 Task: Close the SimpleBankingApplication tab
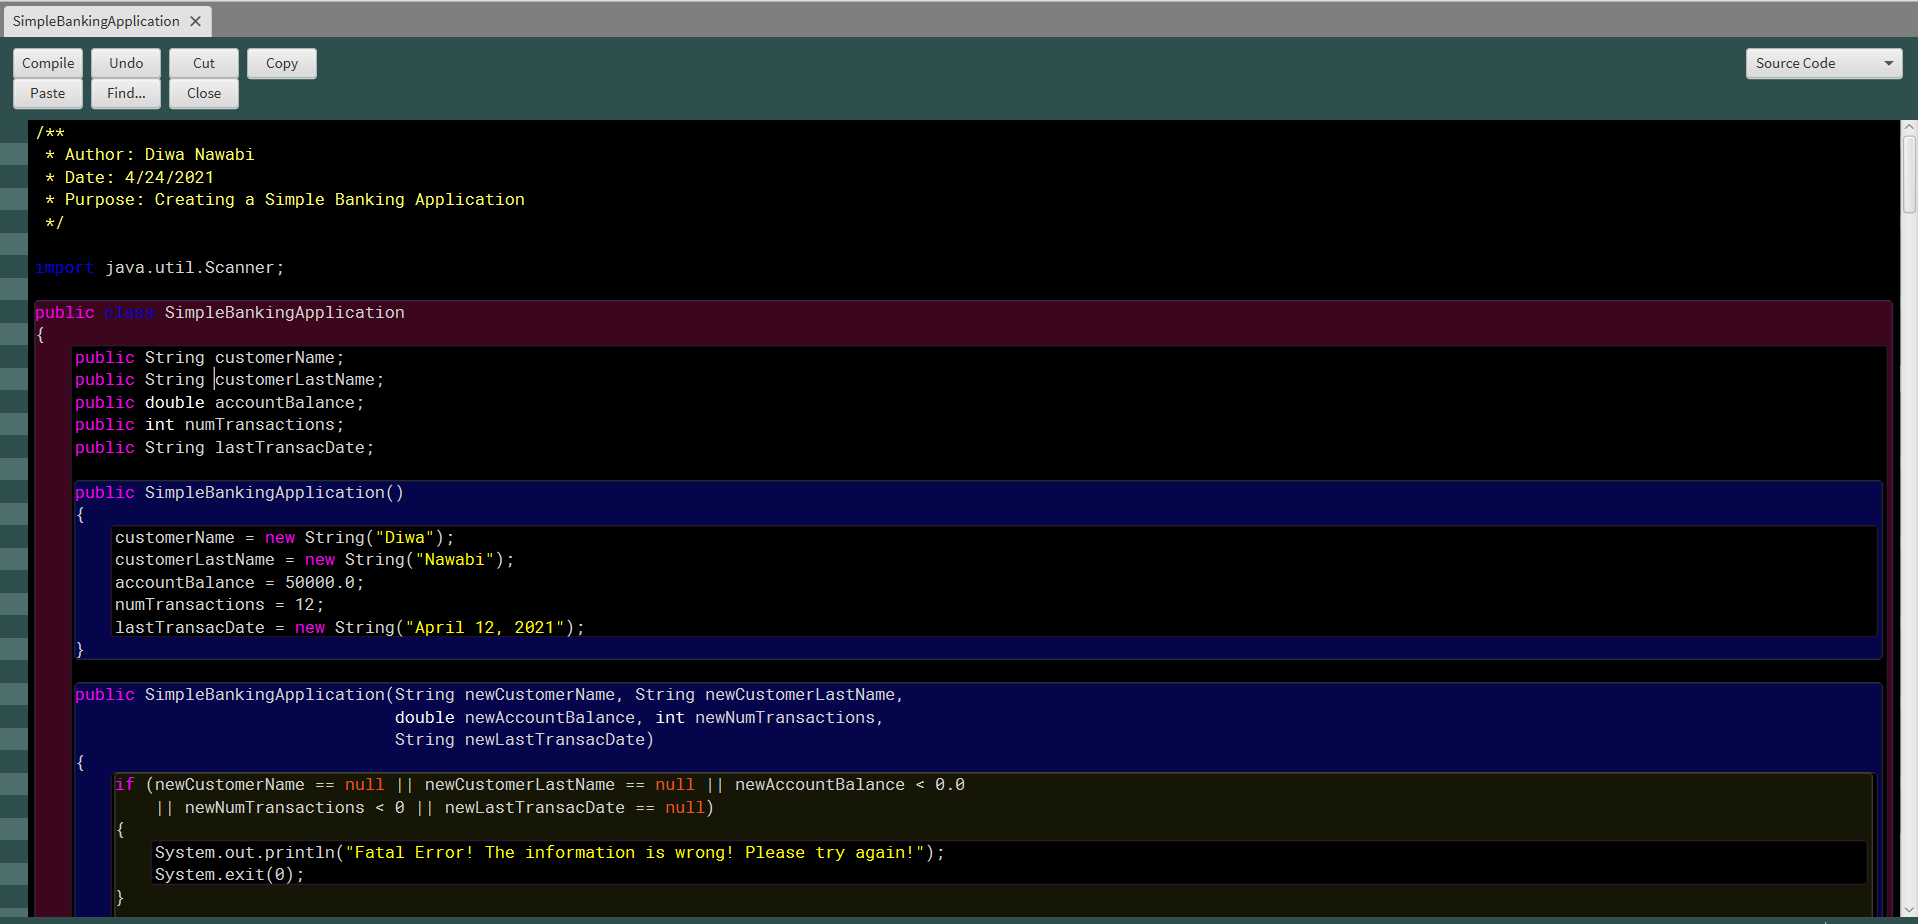(193, 20)
